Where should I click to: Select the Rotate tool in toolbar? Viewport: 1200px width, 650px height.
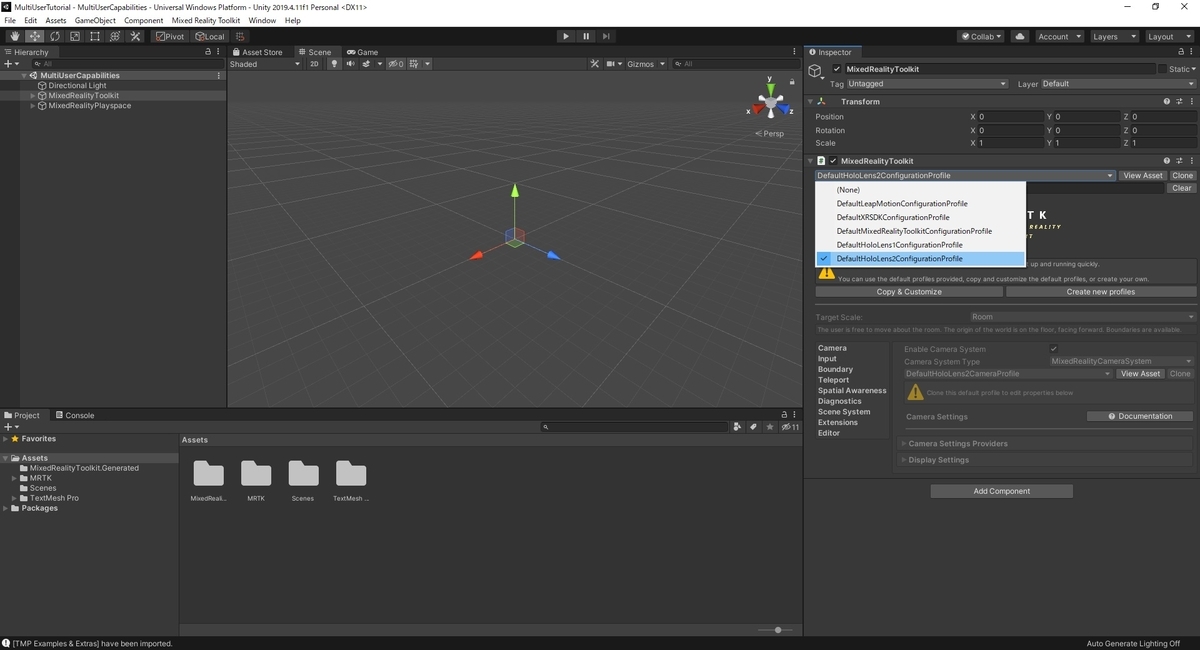pos(55,36)
